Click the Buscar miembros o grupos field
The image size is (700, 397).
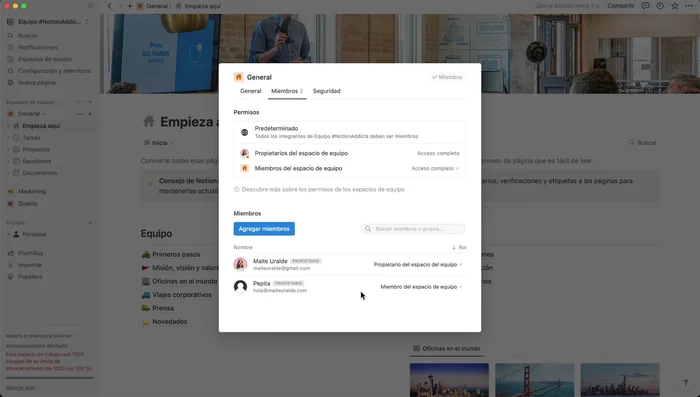click(413, 229)
